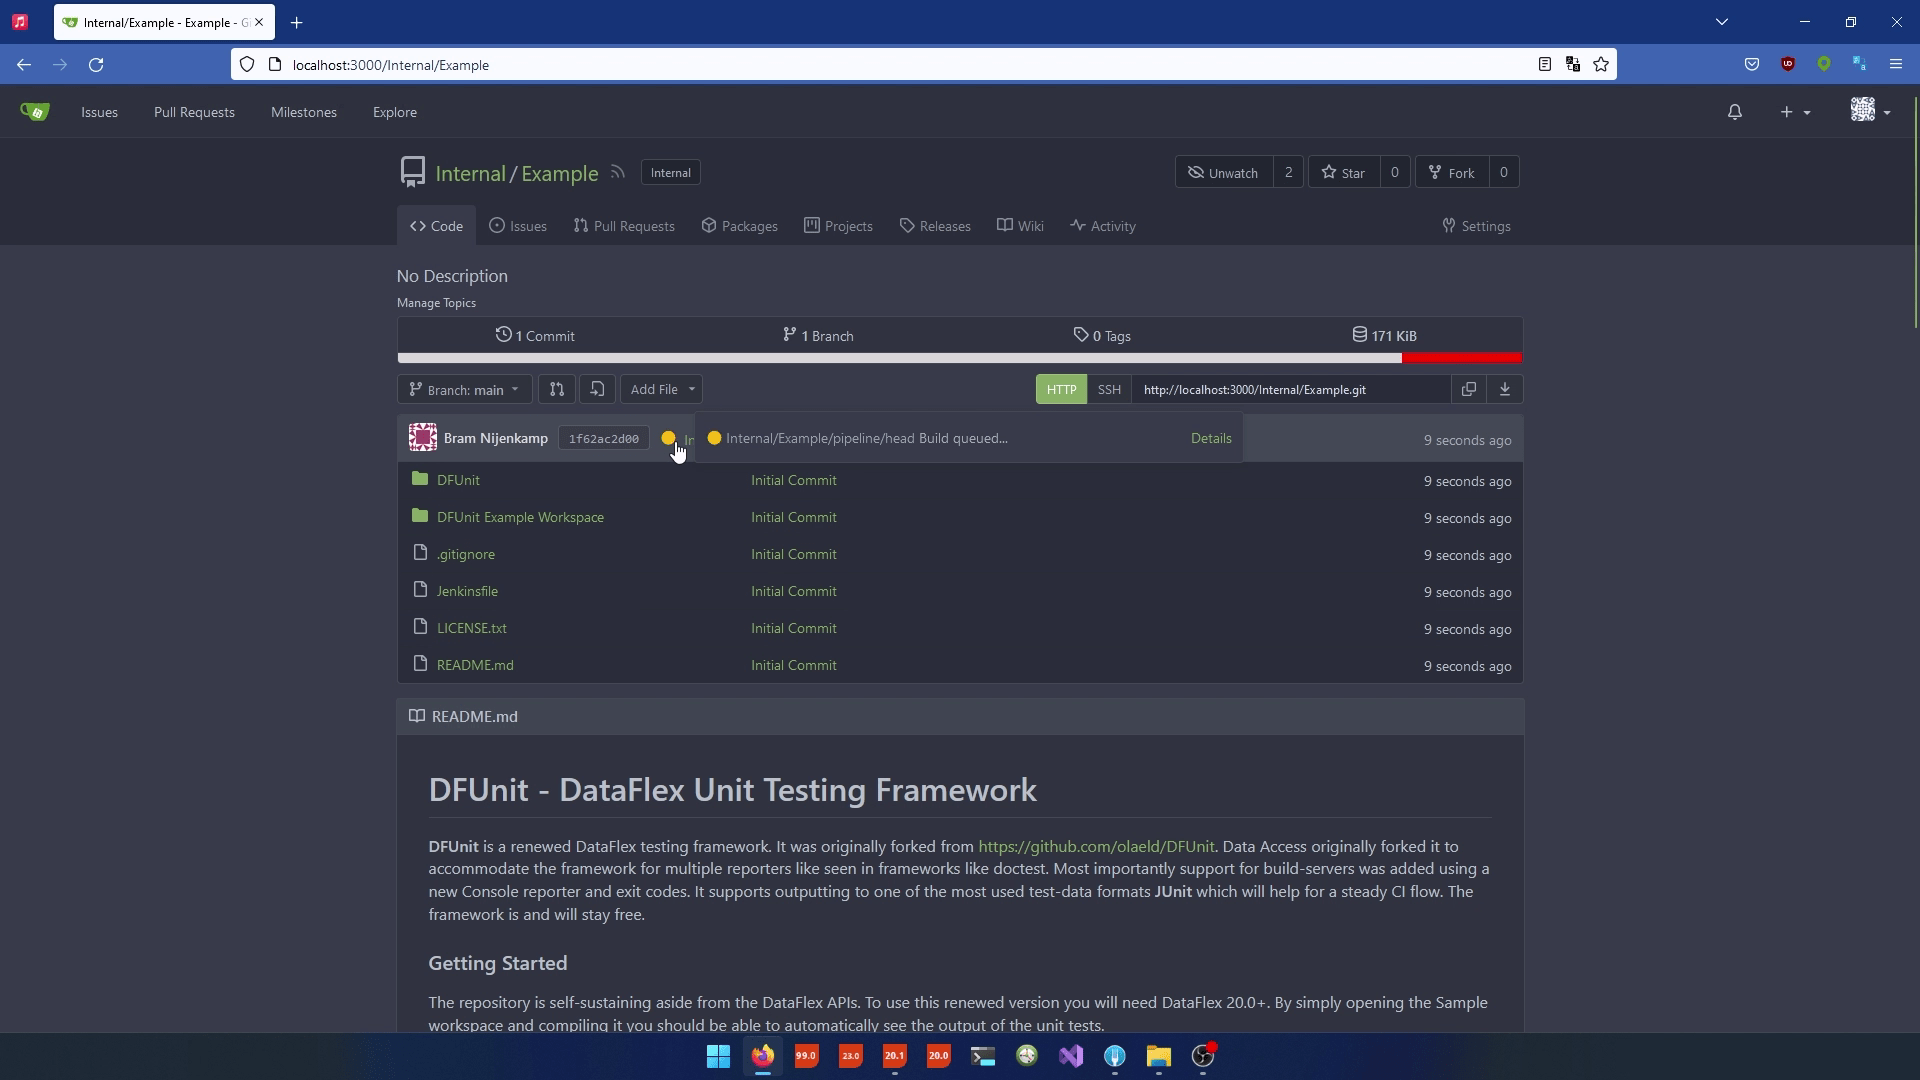
Task: Click the clone URL input field
Action: pos(1290,389)
